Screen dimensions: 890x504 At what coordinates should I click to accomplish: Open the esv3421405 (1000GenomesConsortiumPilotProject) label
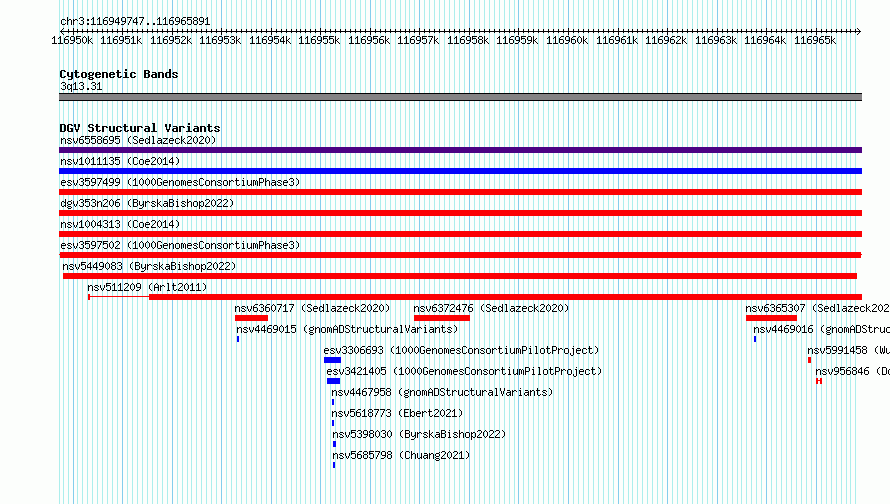464,371
